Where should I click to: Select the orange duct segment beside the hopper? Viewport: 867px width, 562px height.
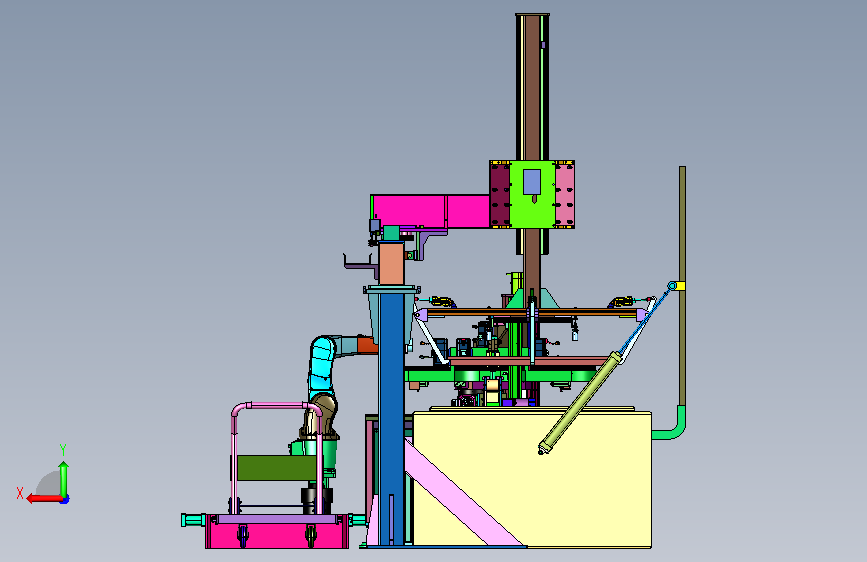point(368,345)
